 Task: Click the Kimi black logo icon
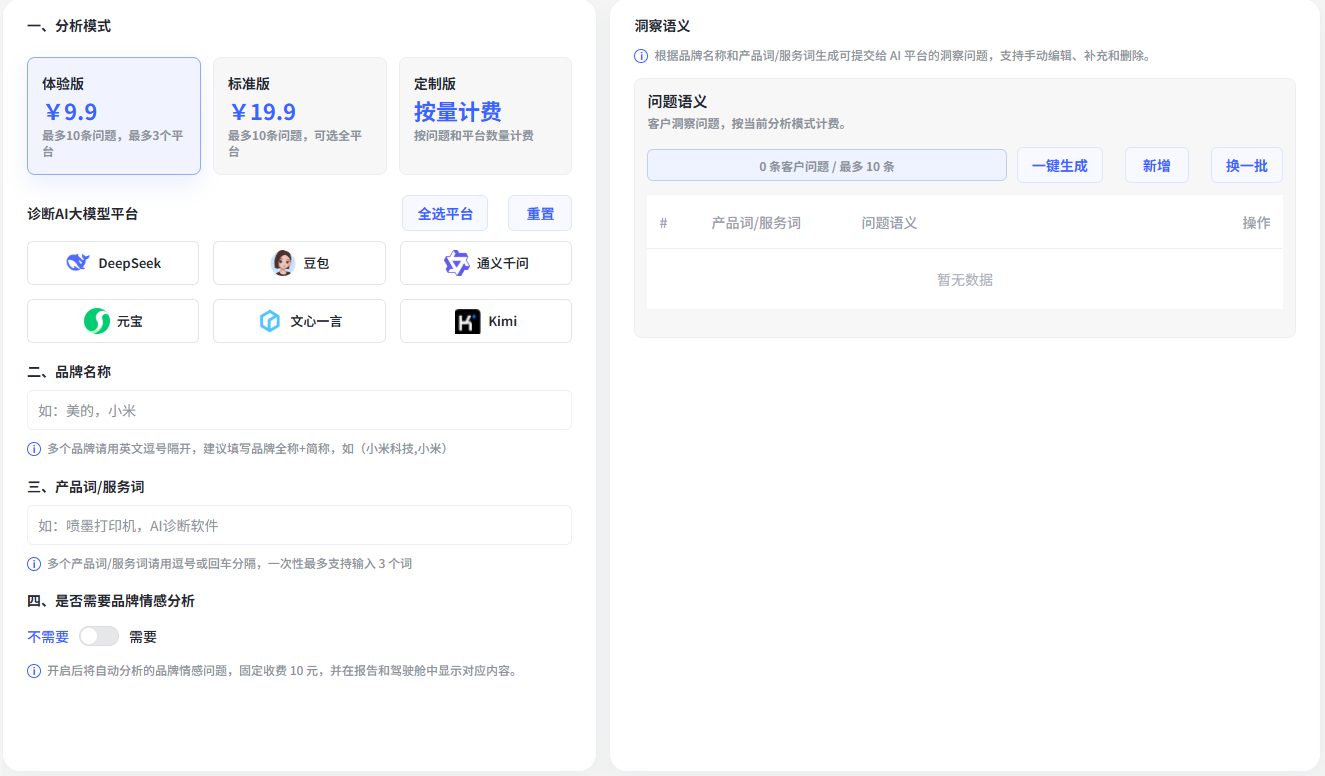[x=468, y=321]
